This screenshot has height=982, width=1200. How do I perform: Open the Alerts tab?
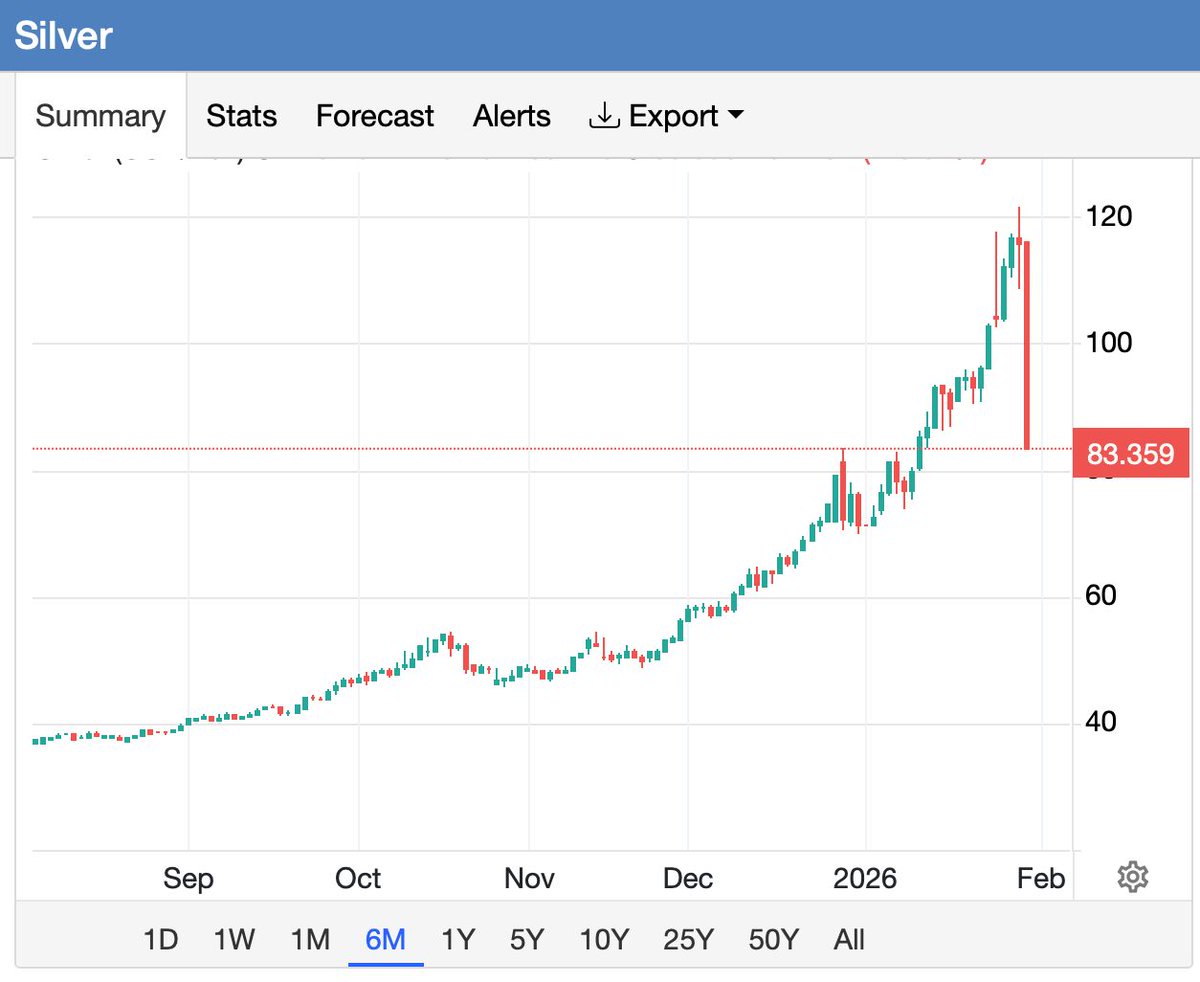point(512,116)
